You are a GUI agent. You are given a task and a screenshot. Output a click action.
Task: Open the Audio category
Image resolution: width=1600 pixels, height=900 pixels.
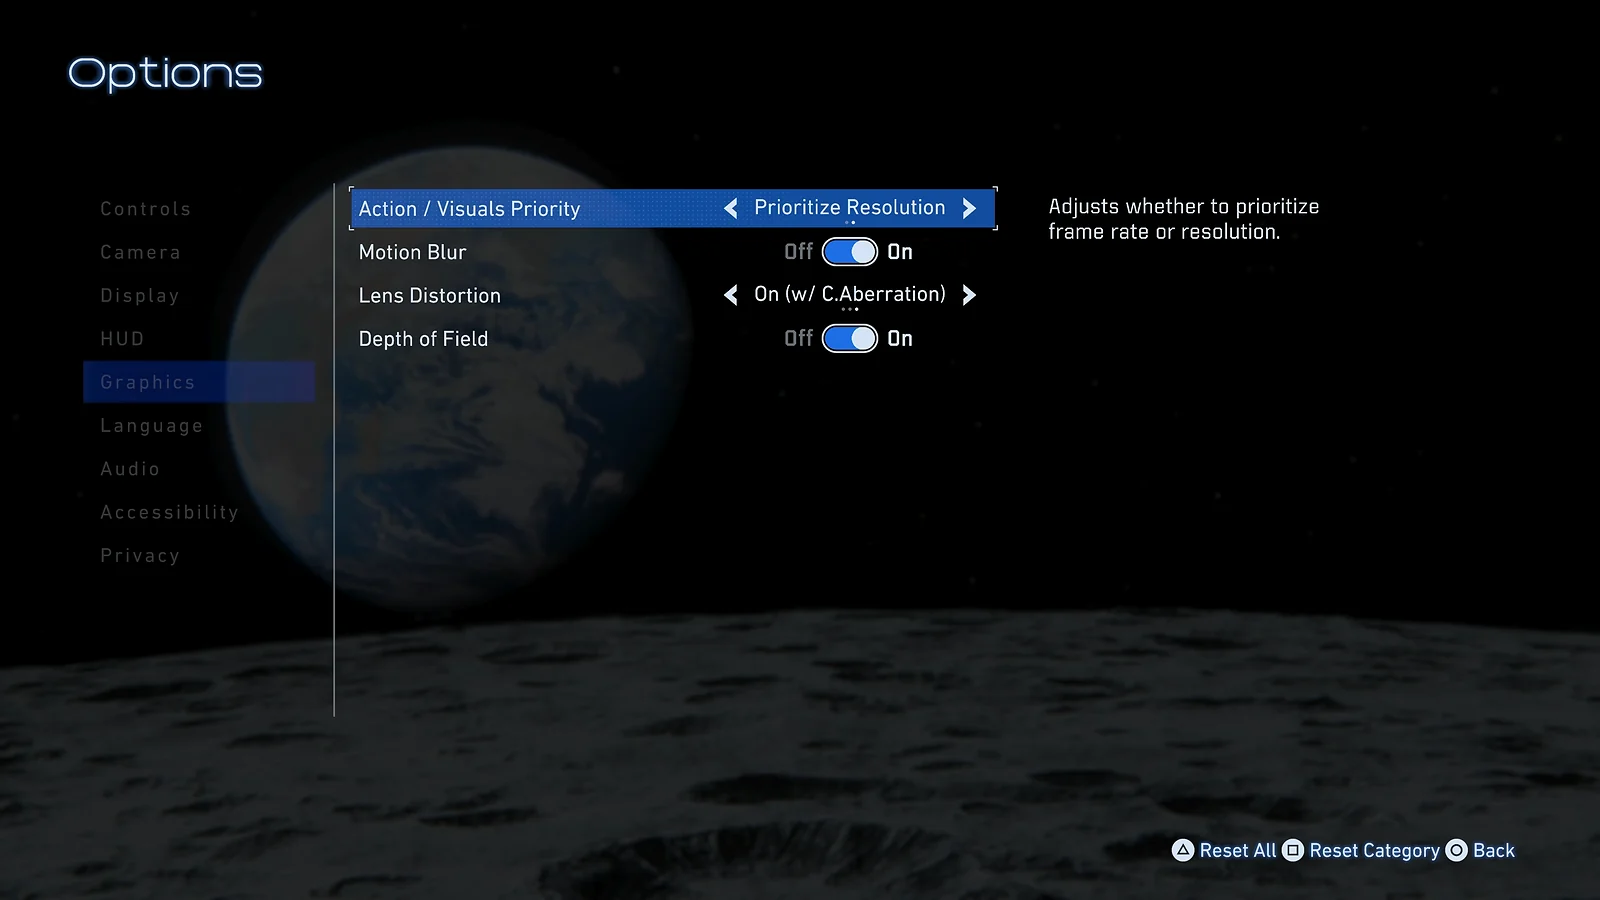coord(130,469)
